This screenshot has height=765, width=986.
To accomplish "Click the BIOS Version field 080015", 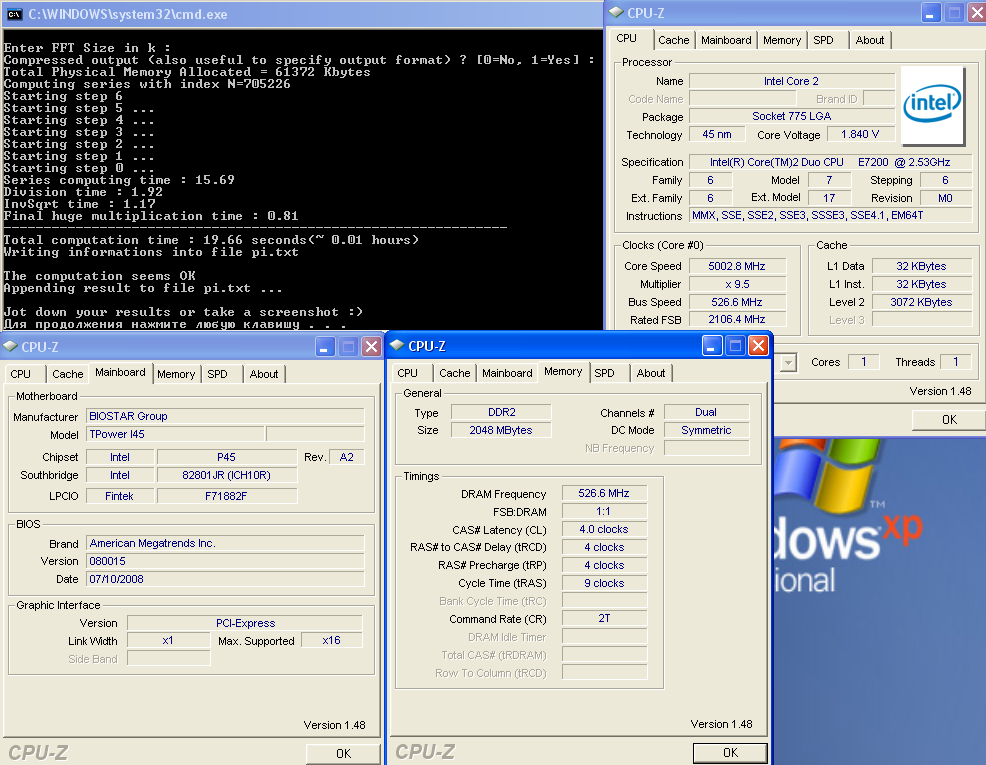I will pos(225,561).
